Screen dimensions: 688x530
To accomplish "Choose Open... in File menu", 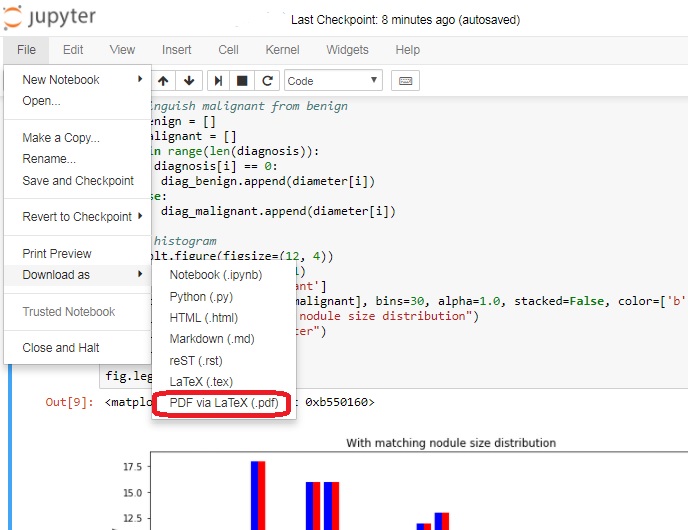I will pyautogui.click(x=77, y=100).
